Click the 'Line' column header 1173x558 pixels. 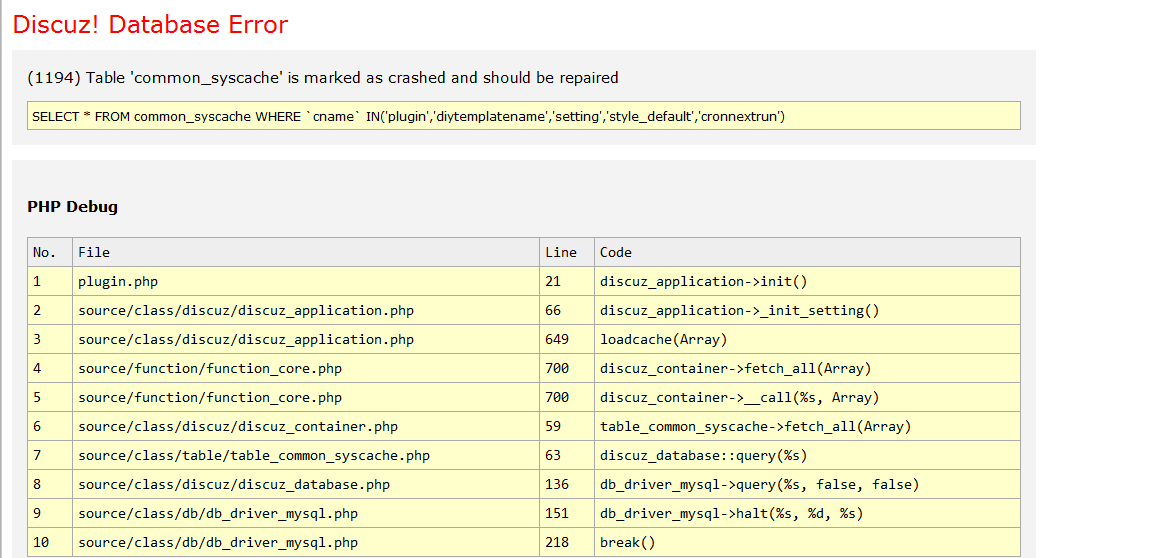567,252
